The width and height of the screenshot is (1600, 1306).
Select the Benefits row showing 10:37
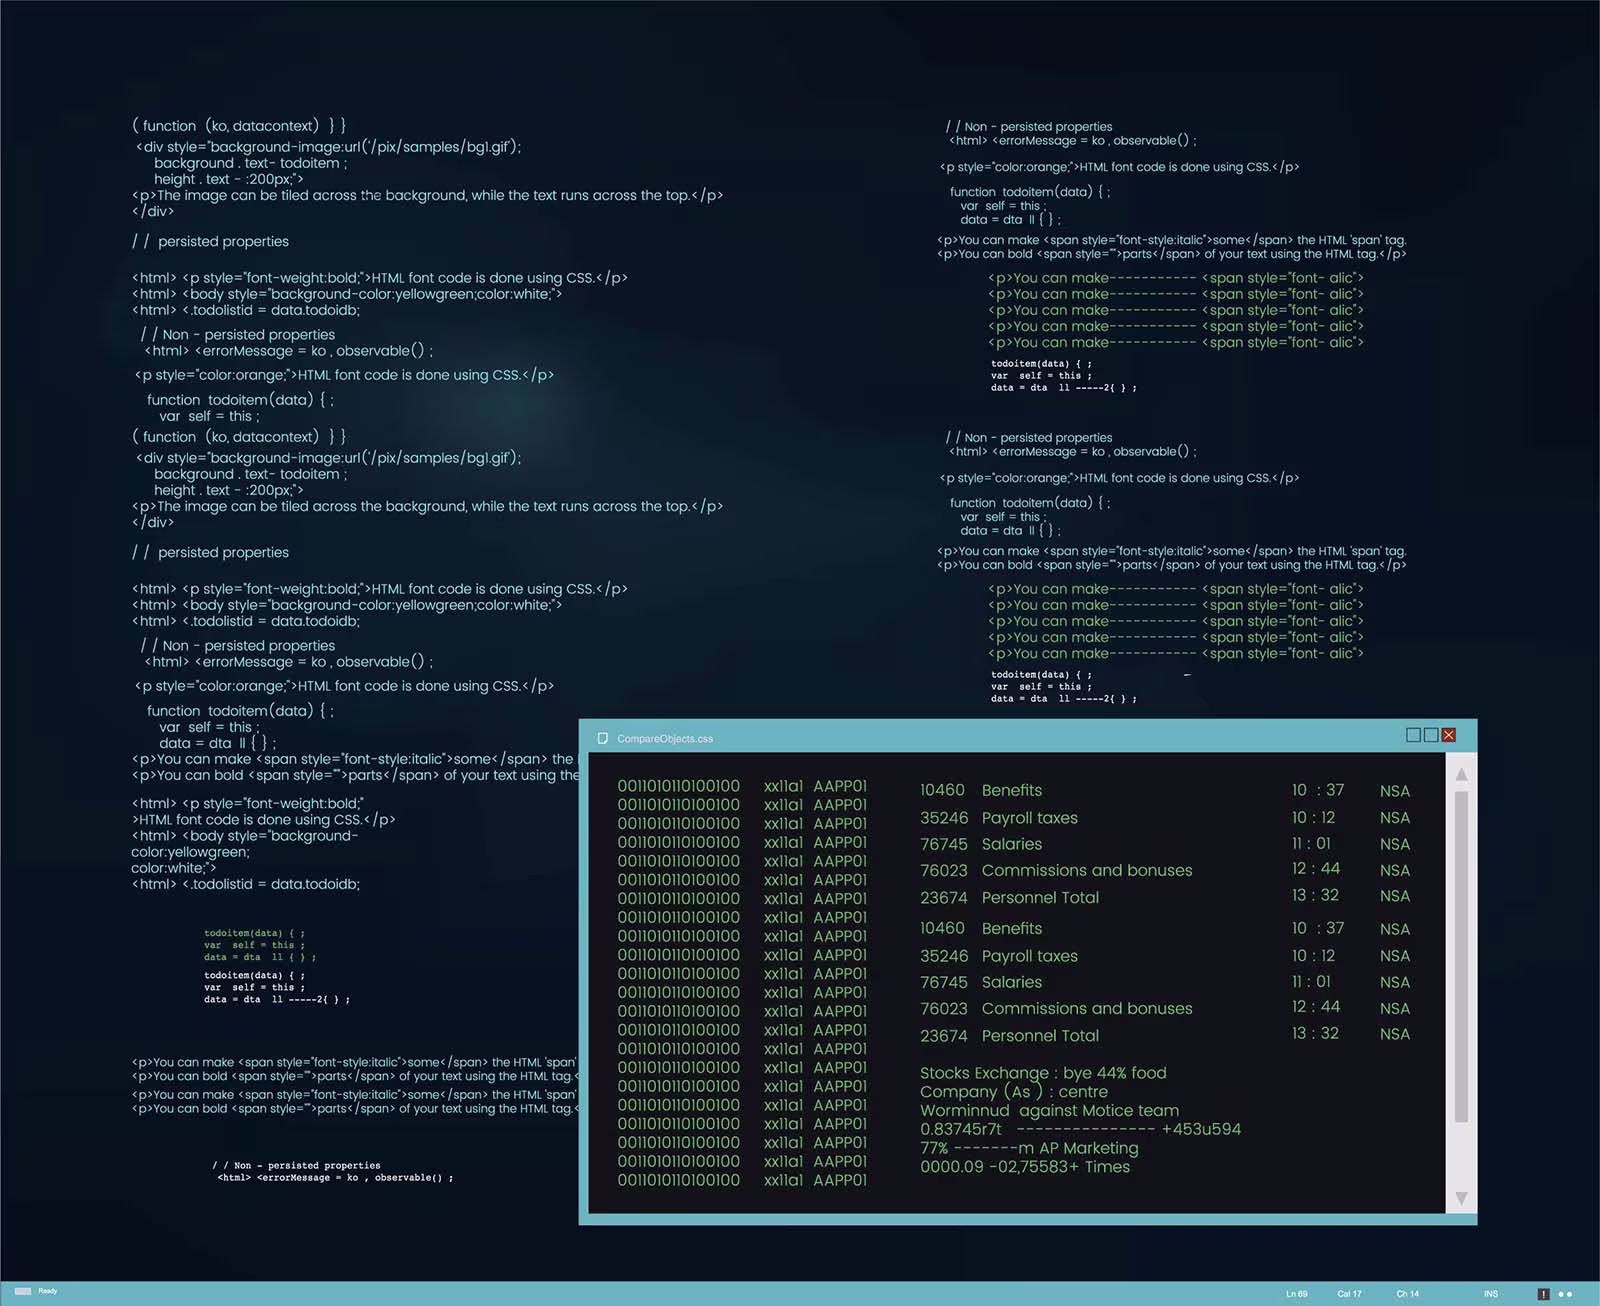pyautogui.click(x=1012, y=790)
